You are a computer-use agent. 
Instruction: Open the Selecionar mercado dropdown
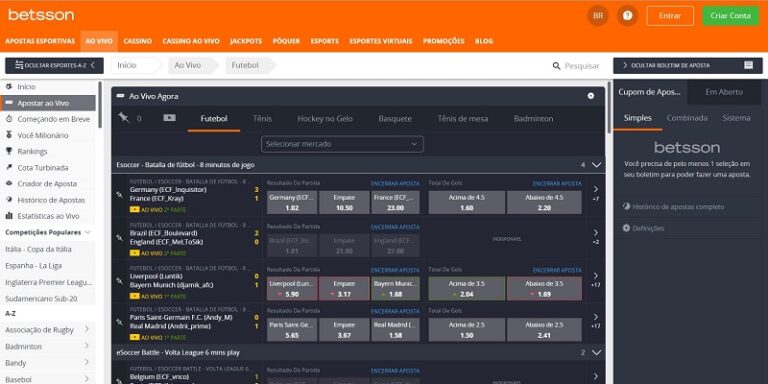342,144
